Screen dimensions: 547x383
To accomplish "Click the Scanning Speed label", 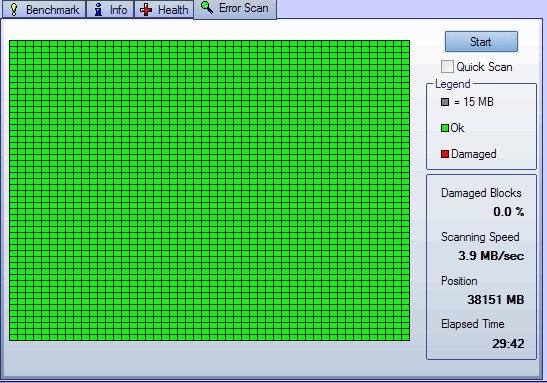I will 480,237.
